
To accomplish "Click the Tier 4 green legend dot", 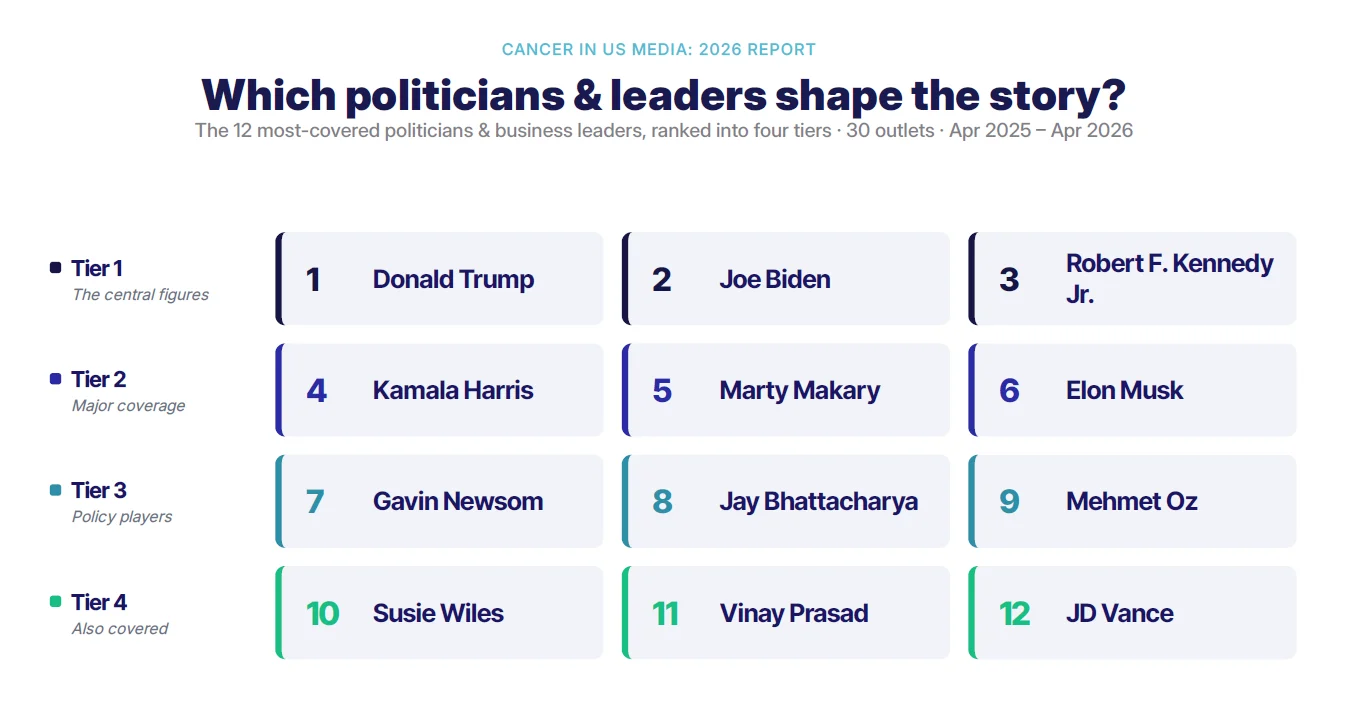I will coord(56,602).
